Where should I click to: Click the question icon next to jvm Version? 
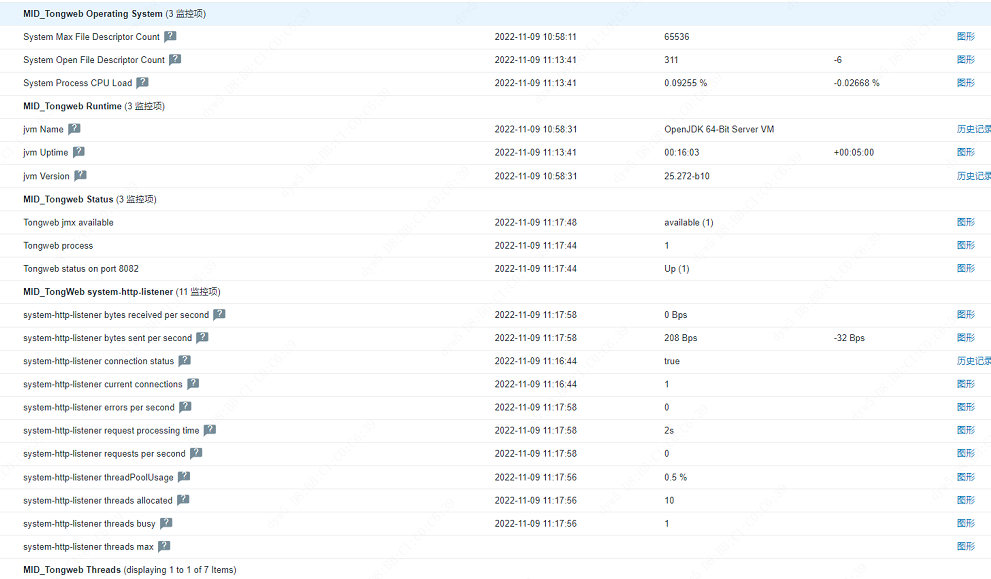pyautogui.click(x=80, y=175)
